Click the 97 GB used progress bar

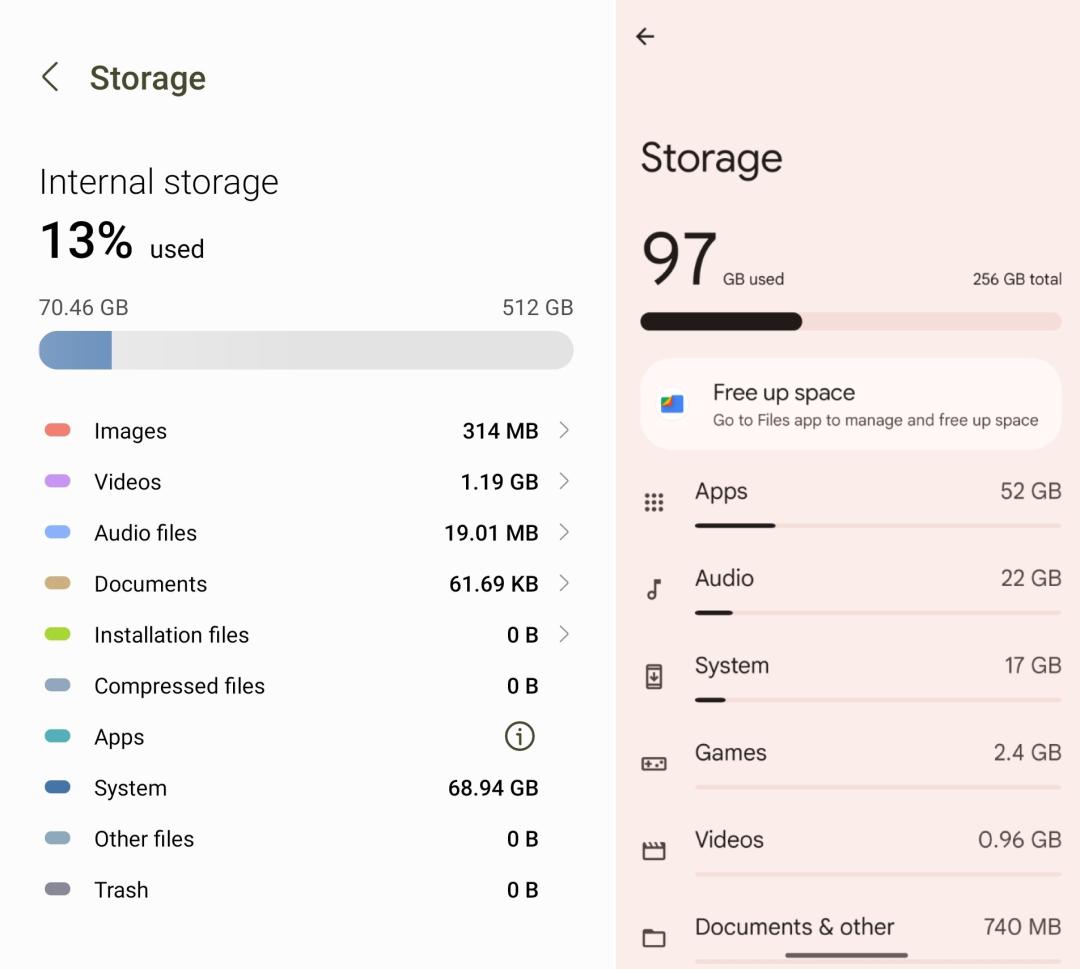coord(850,321)
